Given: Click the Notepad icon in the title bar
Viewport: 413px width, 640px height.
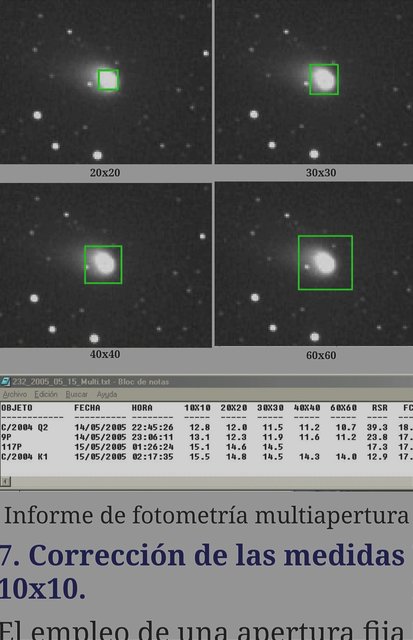Looking at the screenshot, I should tap(5, 382).
